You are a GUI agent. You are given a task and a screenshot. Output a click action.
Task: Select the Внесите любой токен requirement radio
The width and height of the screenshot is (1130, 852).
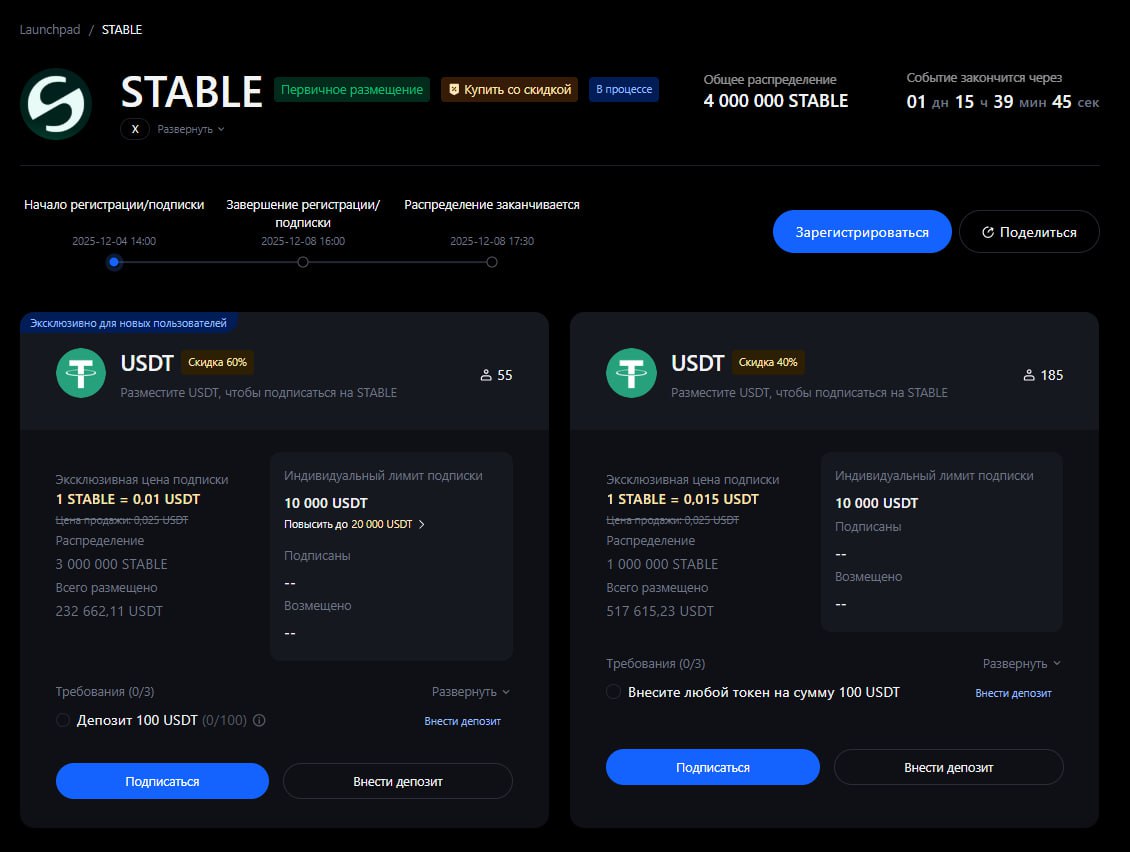613,692
